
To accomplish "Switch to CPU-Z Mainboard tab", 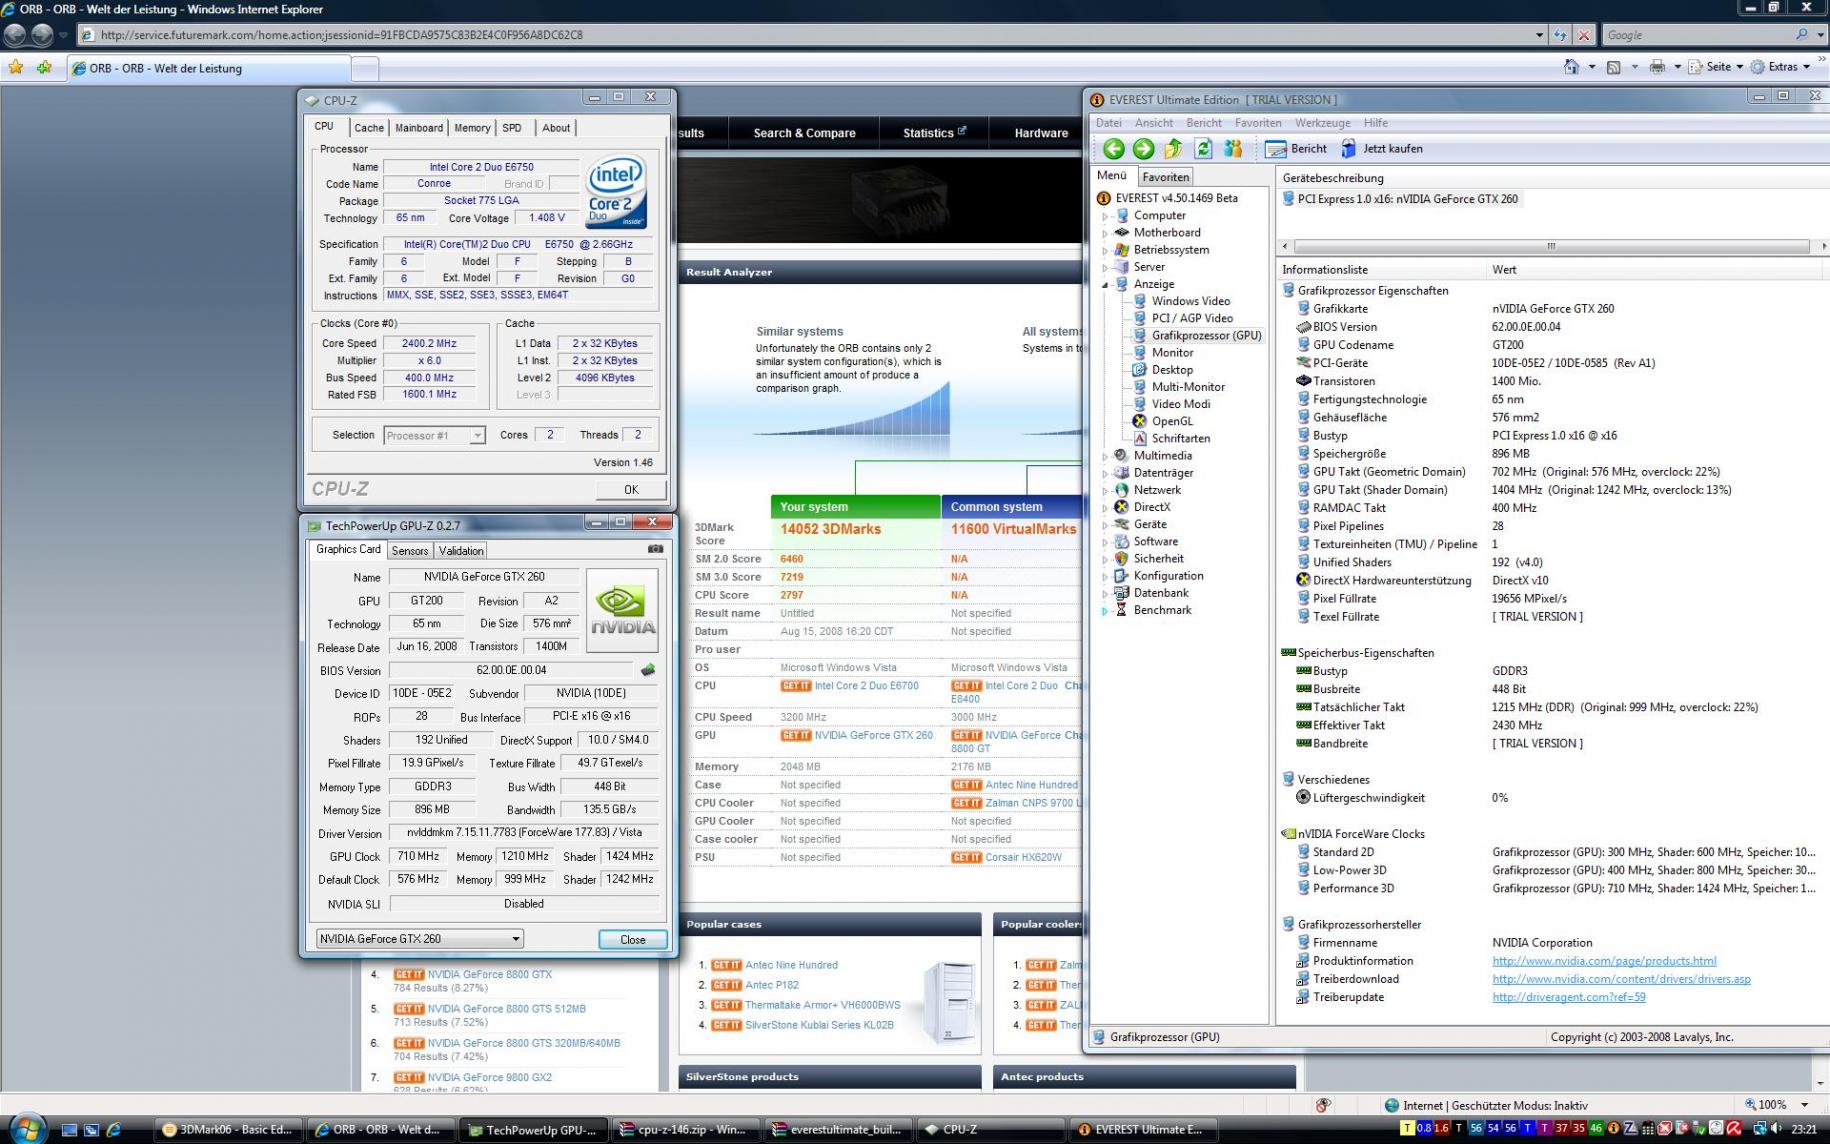I will pyautogui.click(x=418, y=128).
